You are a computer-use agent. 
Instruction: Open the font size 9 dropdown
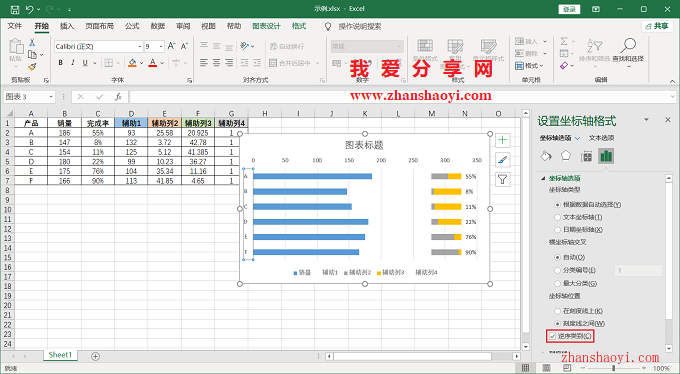click(161, 46)
